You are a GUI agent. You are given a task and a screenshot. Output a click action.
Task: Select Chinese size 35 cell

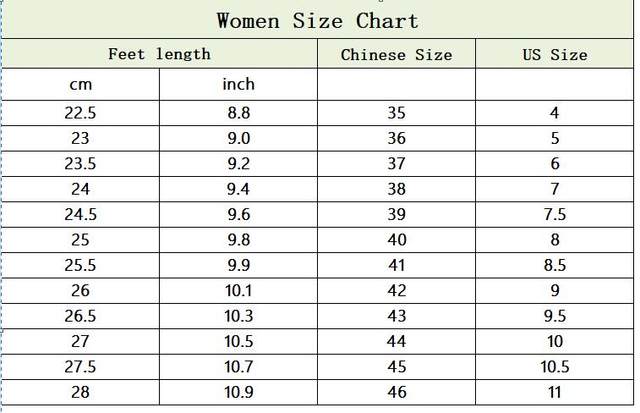396,113
